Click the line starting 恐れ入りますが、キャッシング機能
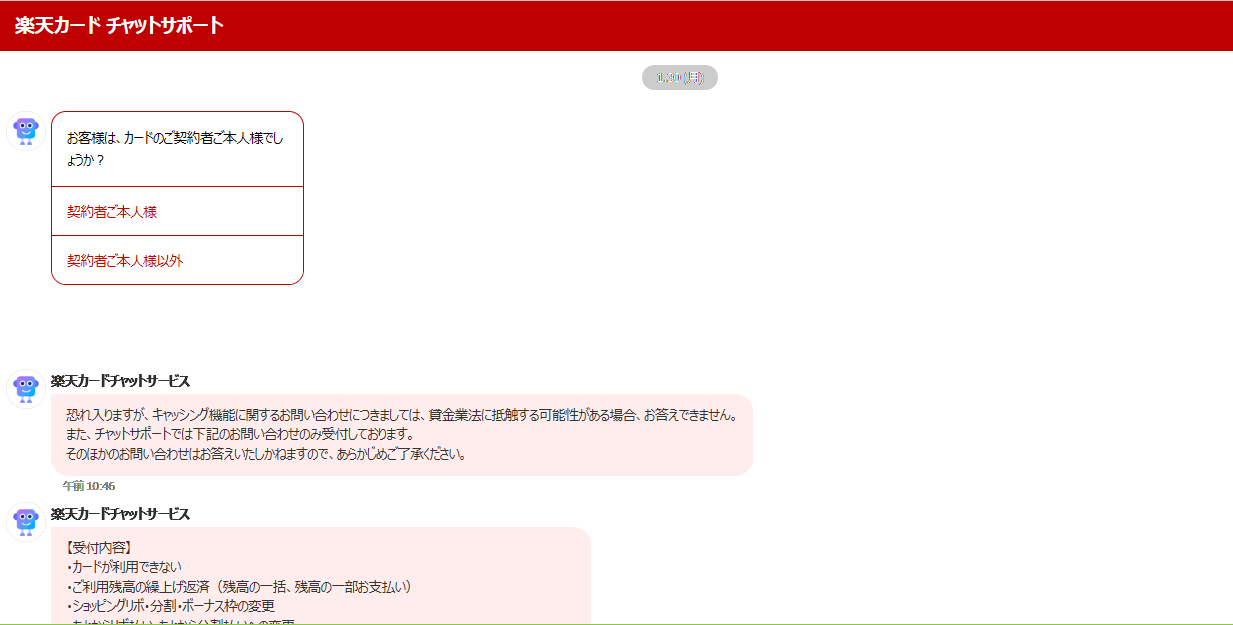The height and width of the screenshot is (625, 1233). (x=402, y=415)
